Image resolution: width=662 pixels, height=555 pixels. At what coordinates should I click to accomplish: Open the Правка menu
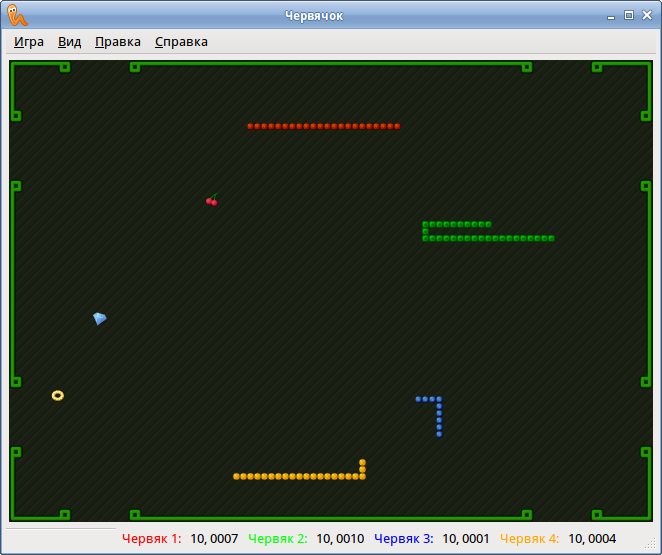118,42
